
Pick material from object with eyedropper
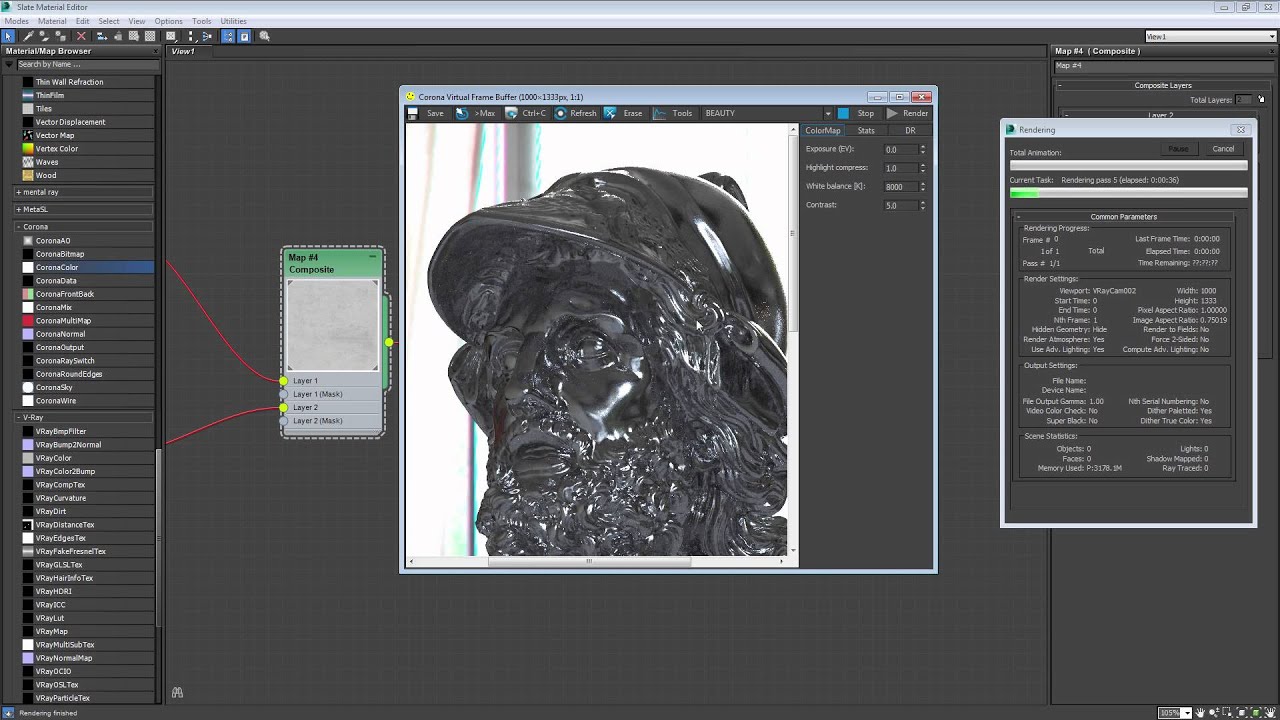[x=29, y=36]
